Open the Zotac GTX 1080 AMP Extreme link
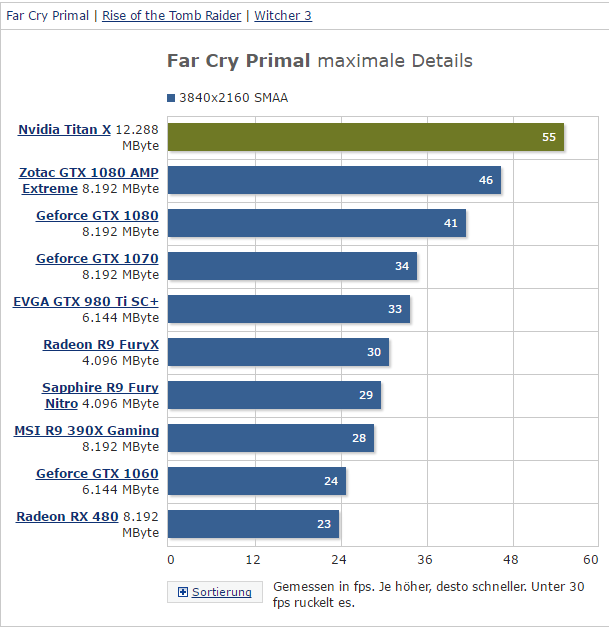Image resolution: width=609 pixels, height=628 pixels. pyautogui.click(x=89, y=181)
